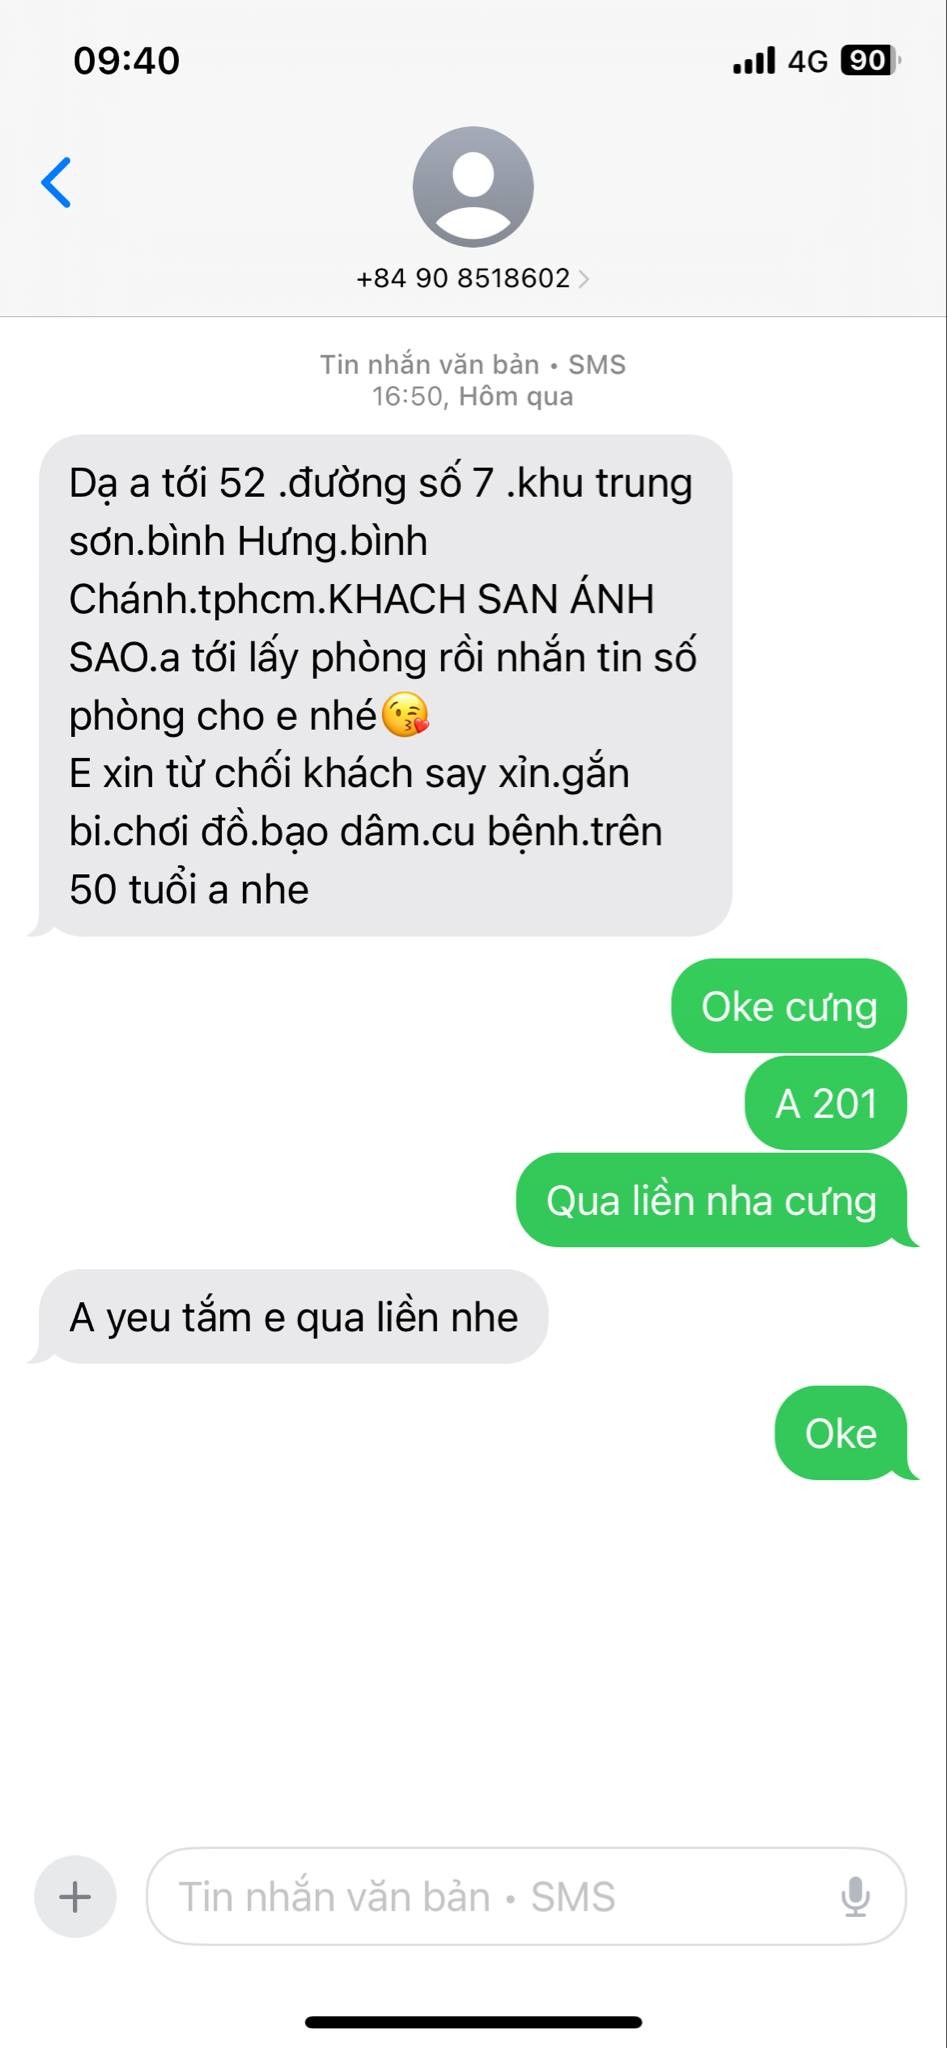
Task: Expand contact details chevron beside phone number
Action: 584,278
